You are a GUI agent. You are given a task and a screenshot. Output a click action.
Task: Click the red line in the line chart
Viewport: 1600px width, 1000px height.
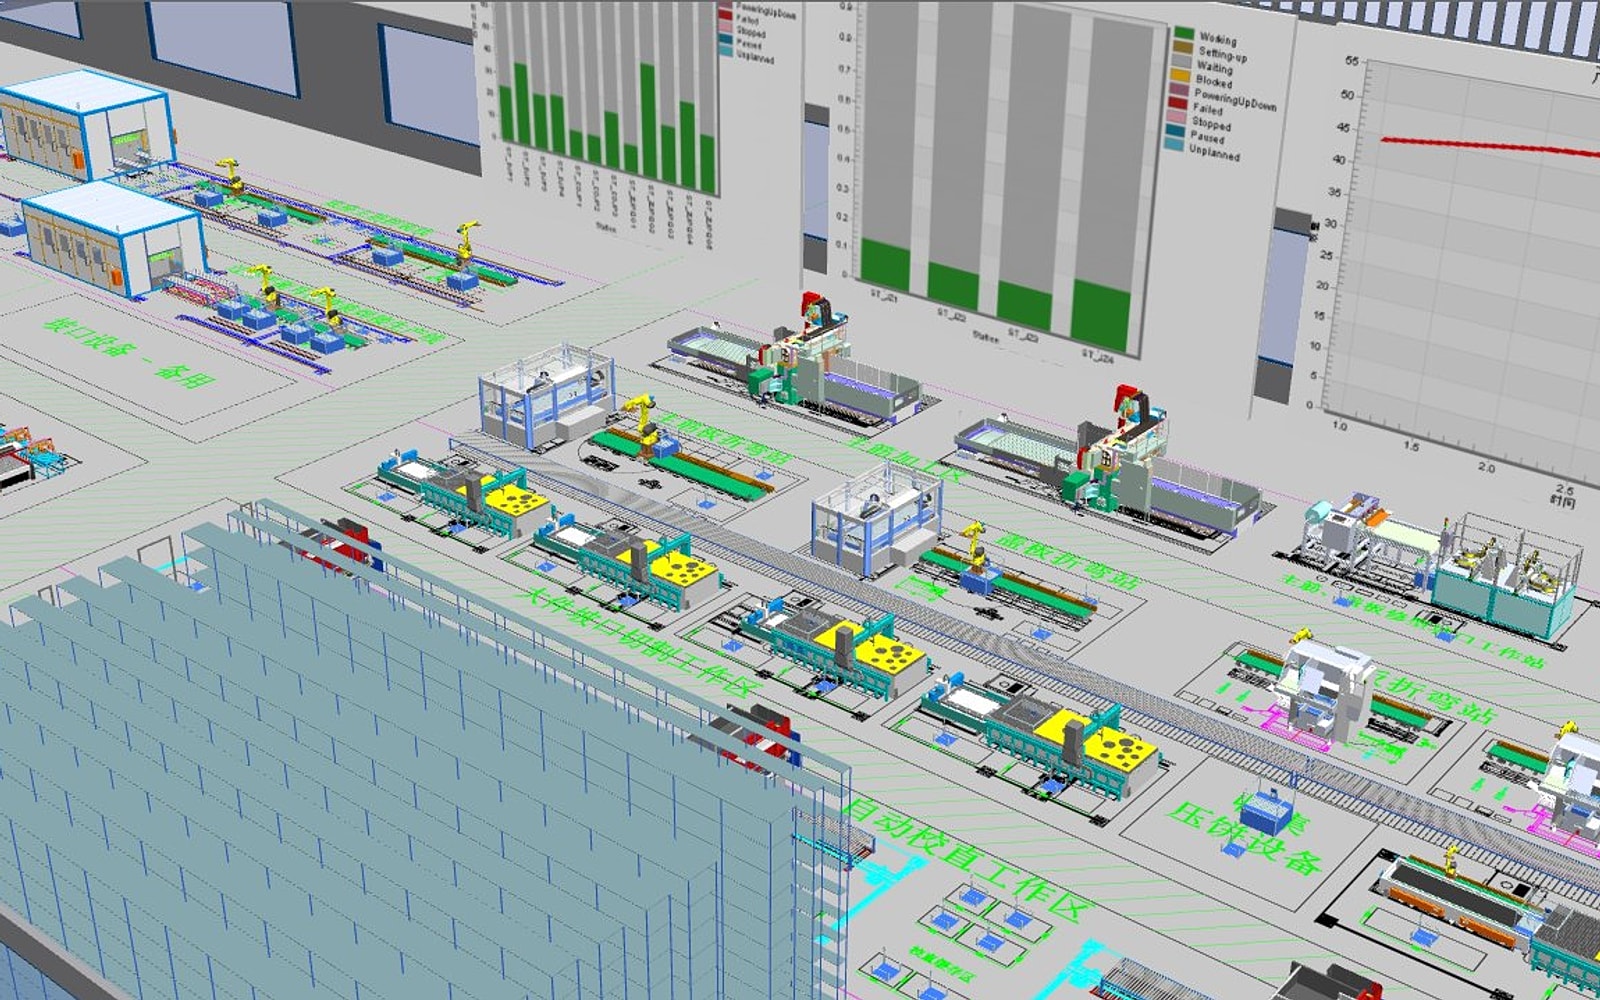tap(1490, 146)
